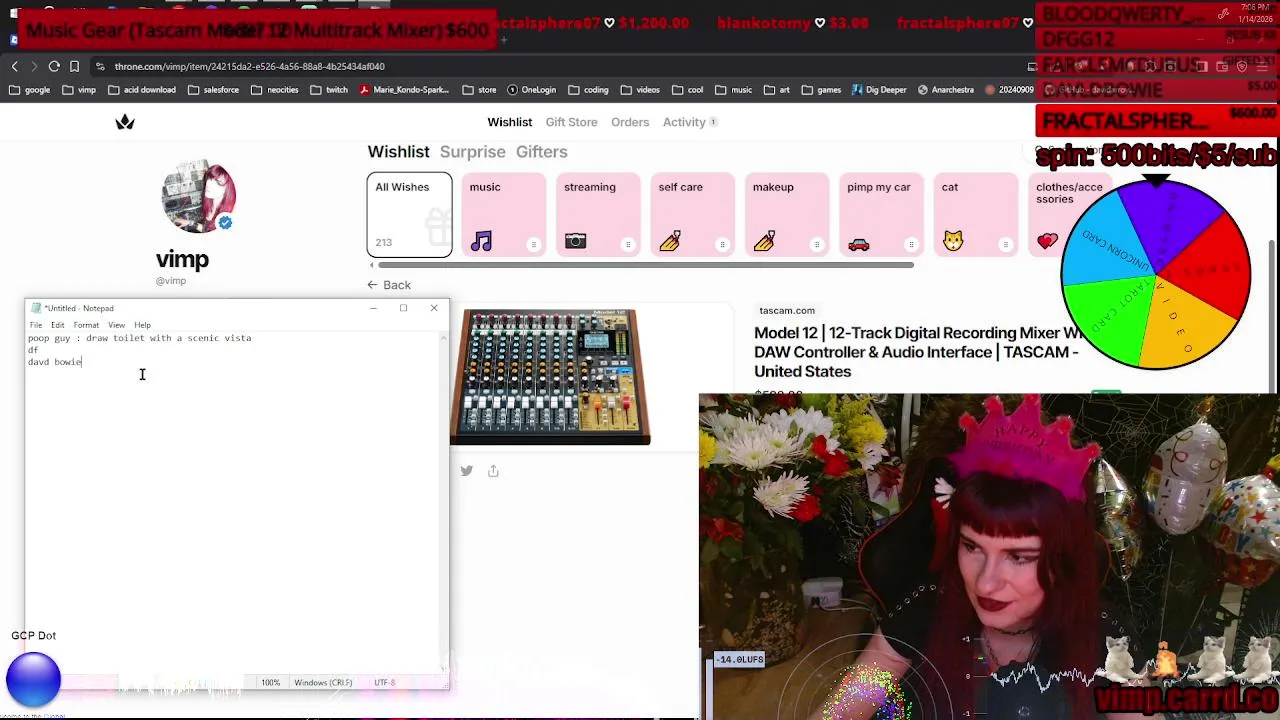Open the Anarchestra bookmark
1280x720 pixels.
click(945, 90)
